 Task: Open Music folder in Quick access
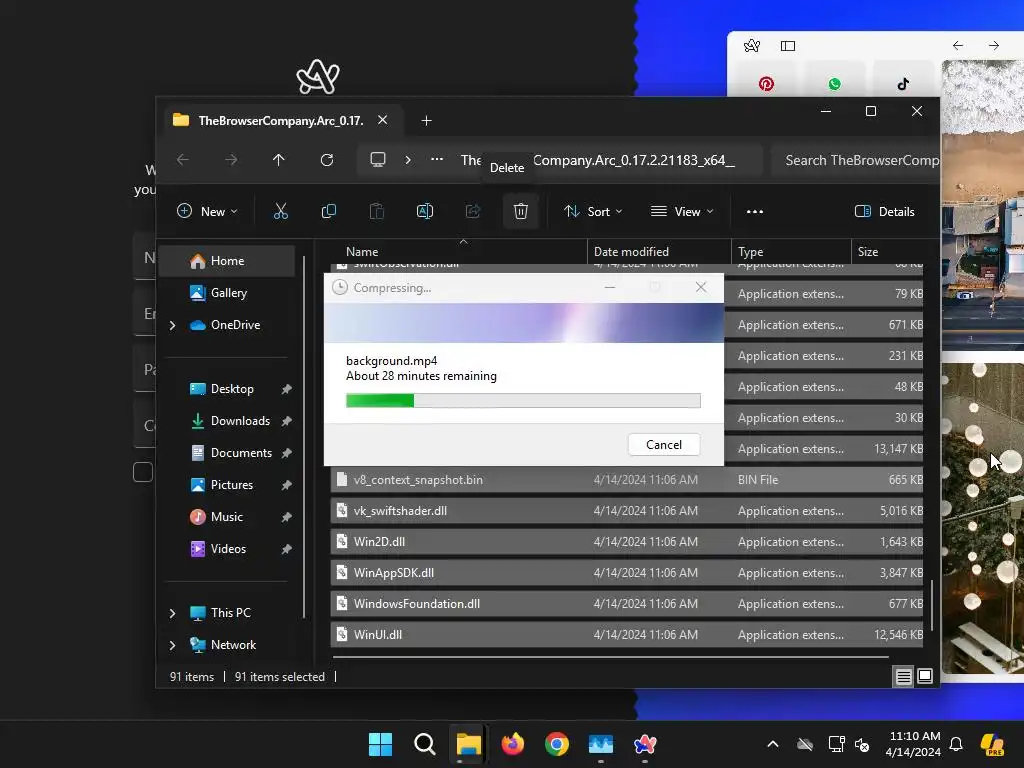point(227,517)
